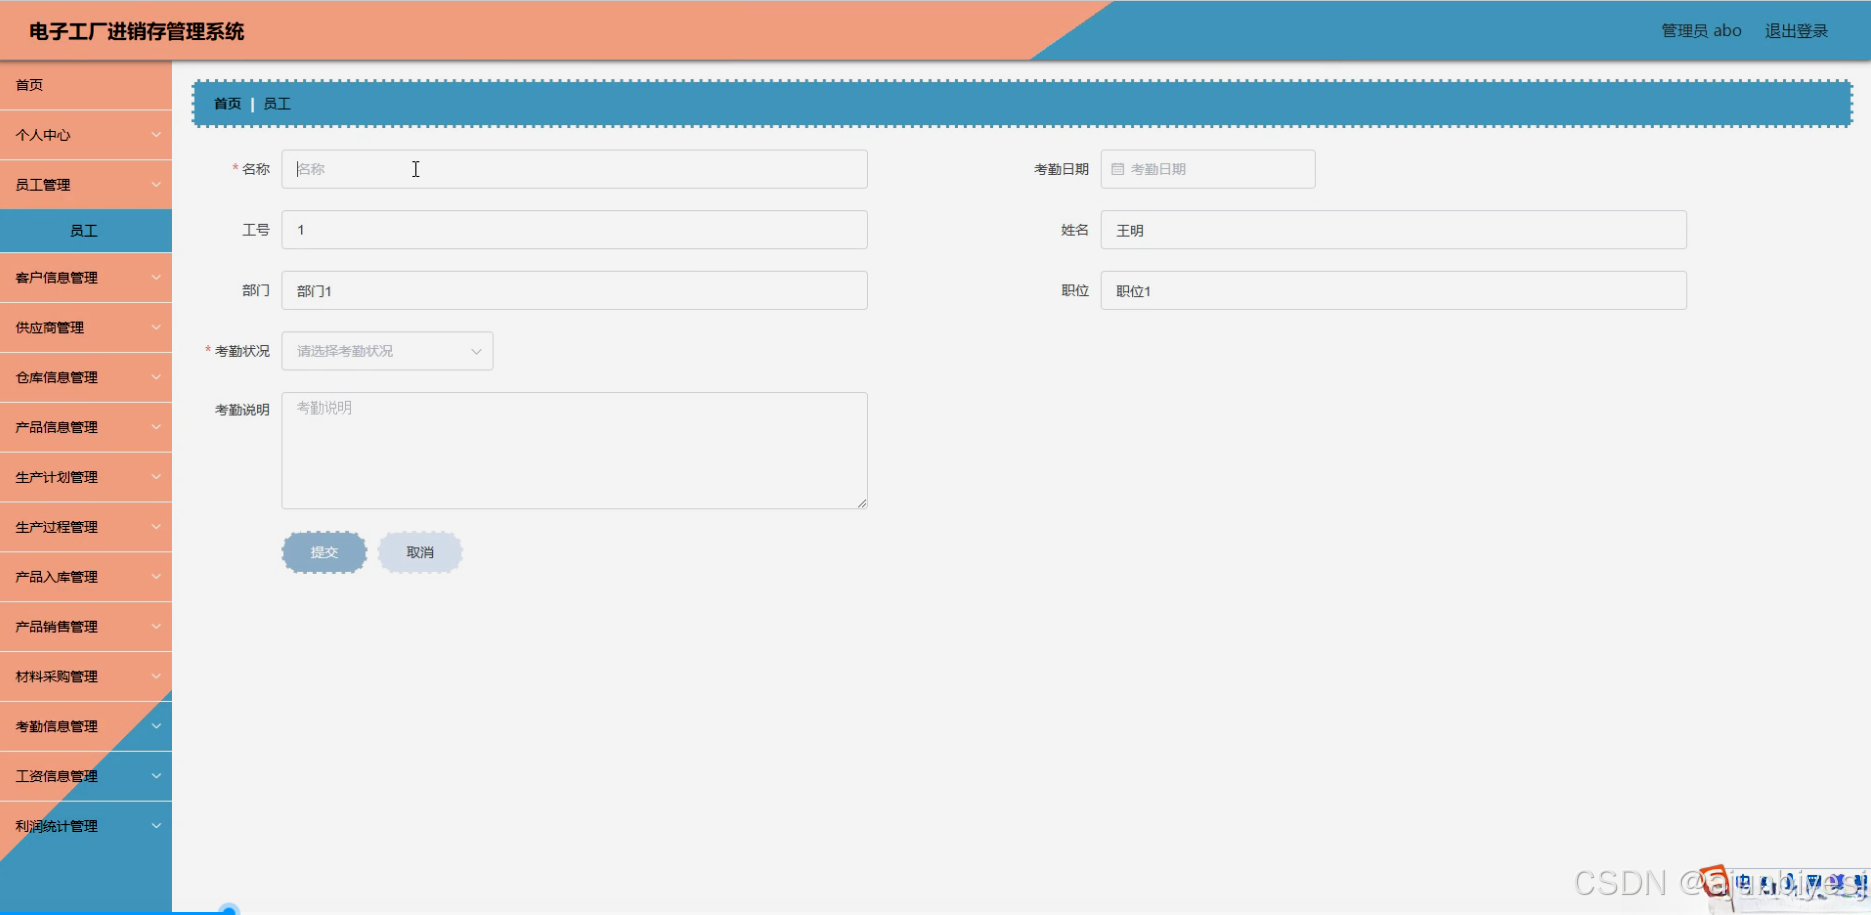Viewport: 1871px width, 915px height.
Task: Click 员工 breadcrumb item
Action: 277,104
